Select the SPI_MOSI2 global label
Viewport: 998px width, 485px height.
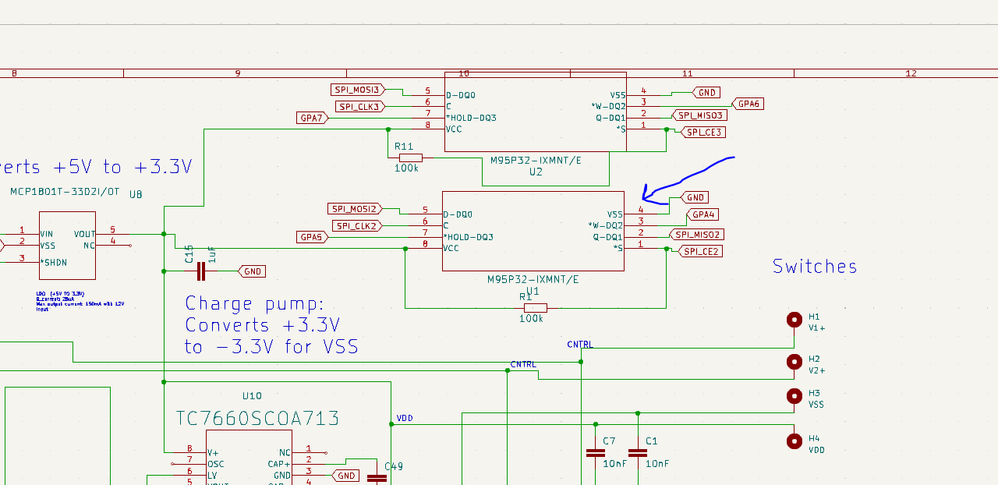355,209
